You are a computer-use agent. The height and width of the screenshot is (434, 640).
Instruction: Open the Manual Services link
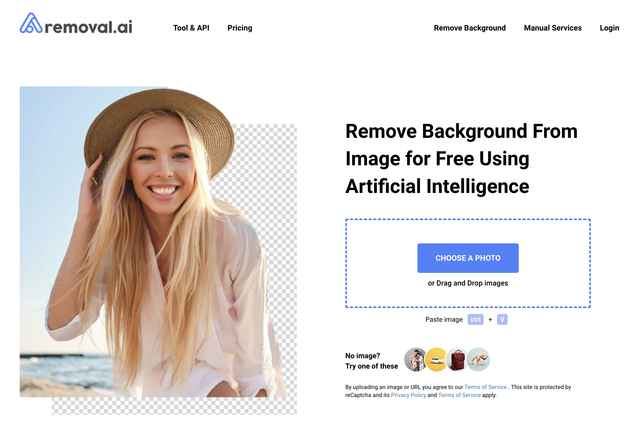tap(553, 28)
